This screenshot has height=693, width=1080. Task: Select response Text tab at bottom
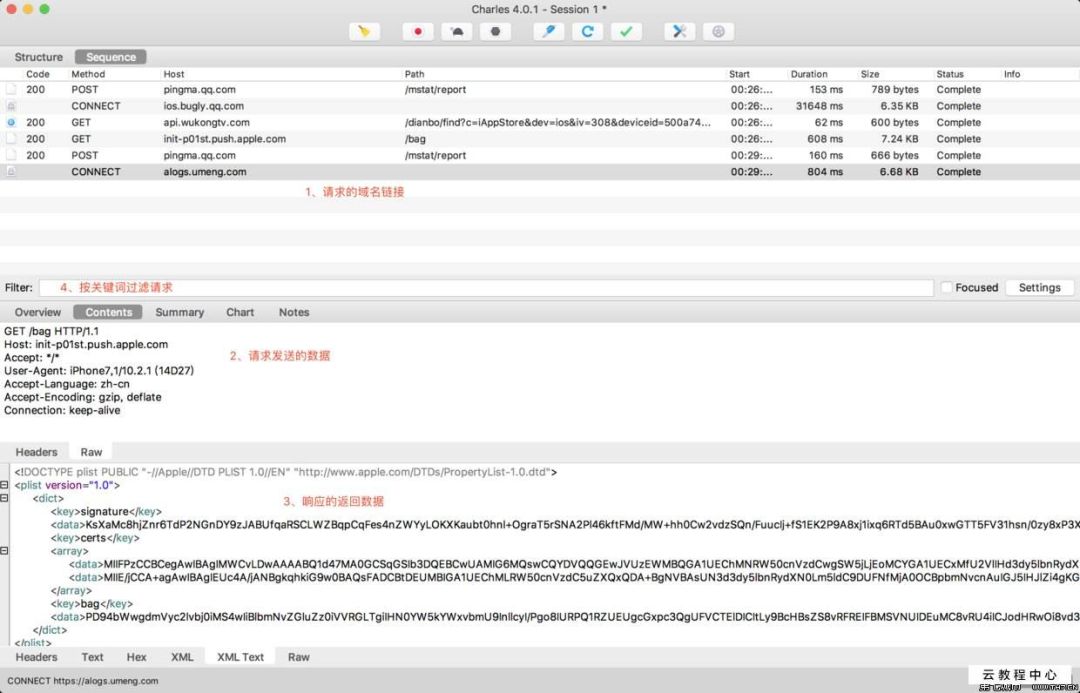pos(92,657)
